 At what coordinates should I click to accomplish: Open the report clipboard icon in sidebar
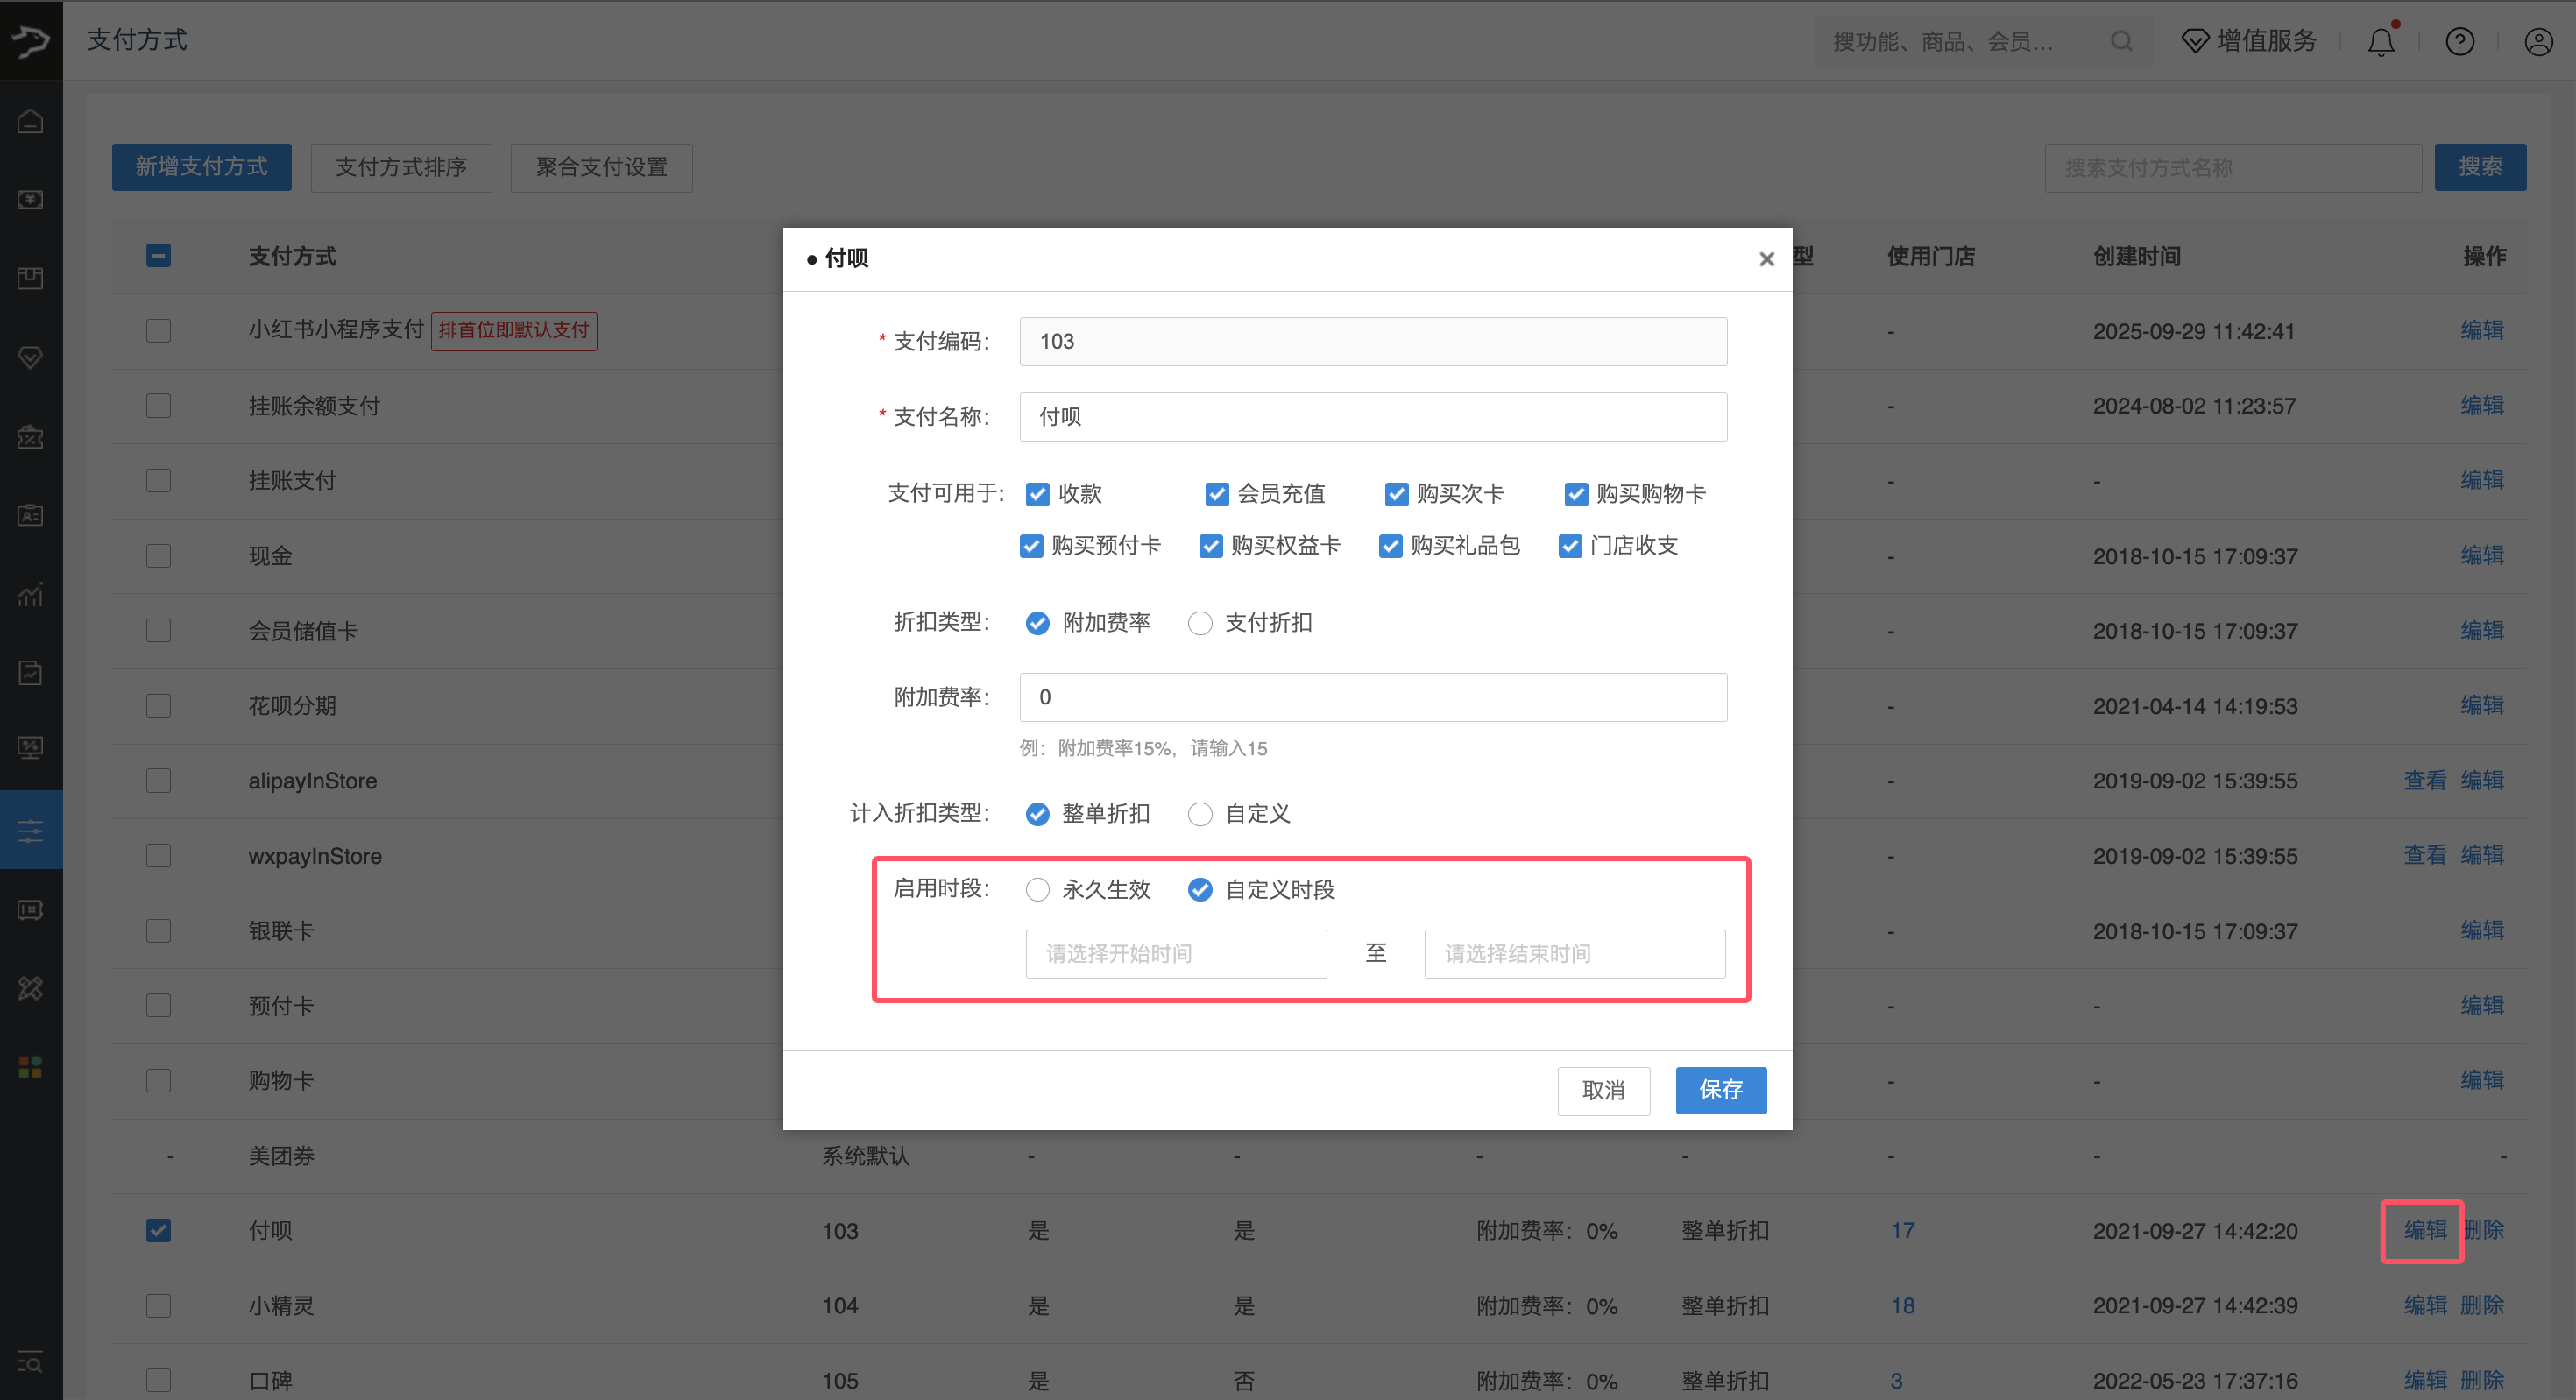click(x=30, y=673)
